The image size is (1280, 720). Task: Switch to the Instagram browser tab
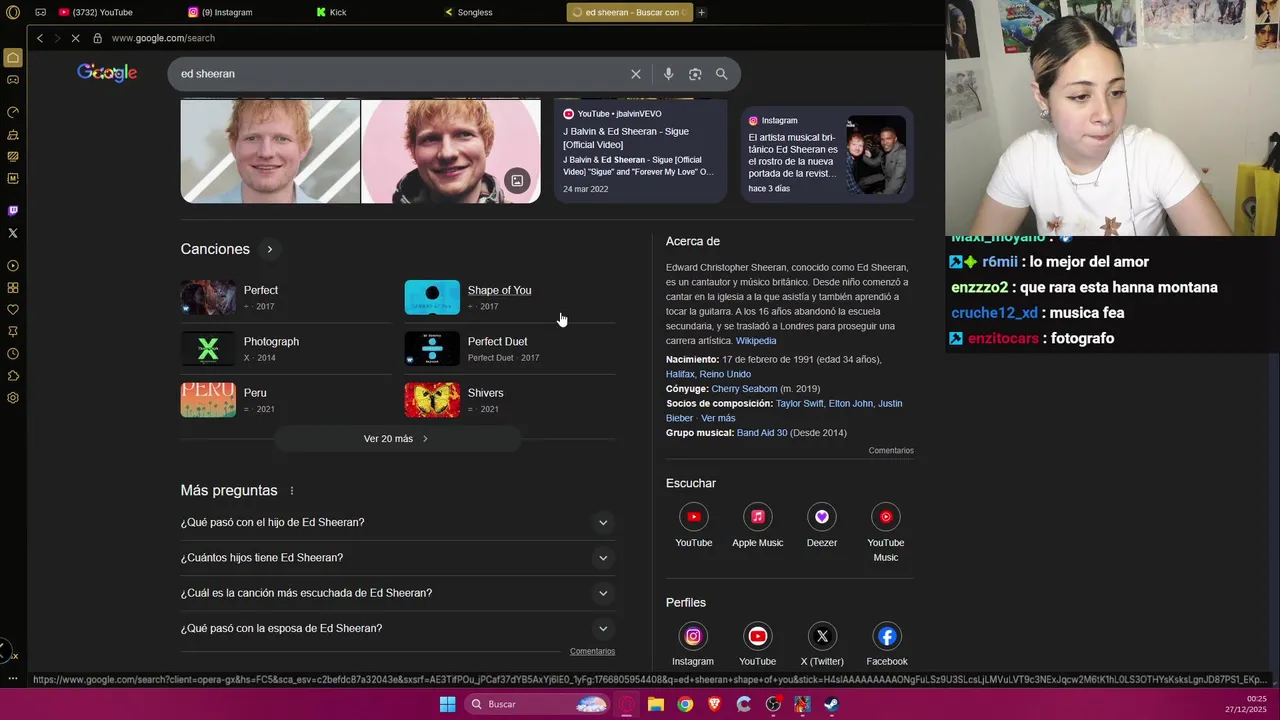click(x=226, y=12)
